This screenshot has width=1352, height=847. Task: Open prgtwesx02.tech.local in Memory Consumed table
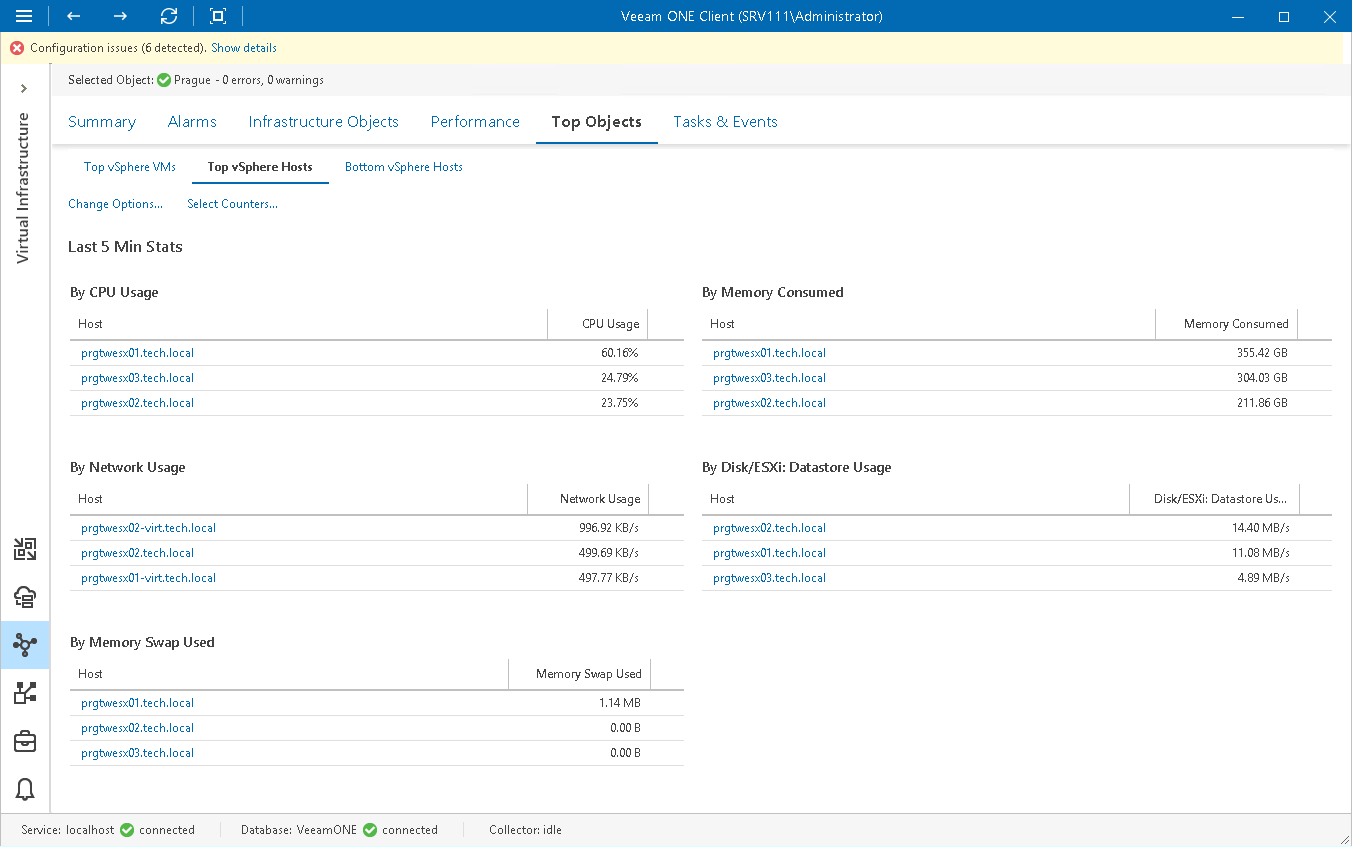point(769,403)
